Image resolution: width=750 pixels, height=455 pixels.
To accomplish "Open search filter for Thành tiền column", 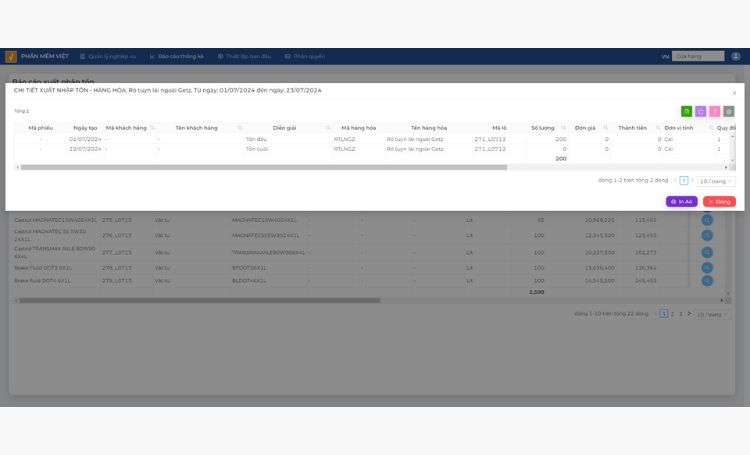I will [x=658, y=128].
